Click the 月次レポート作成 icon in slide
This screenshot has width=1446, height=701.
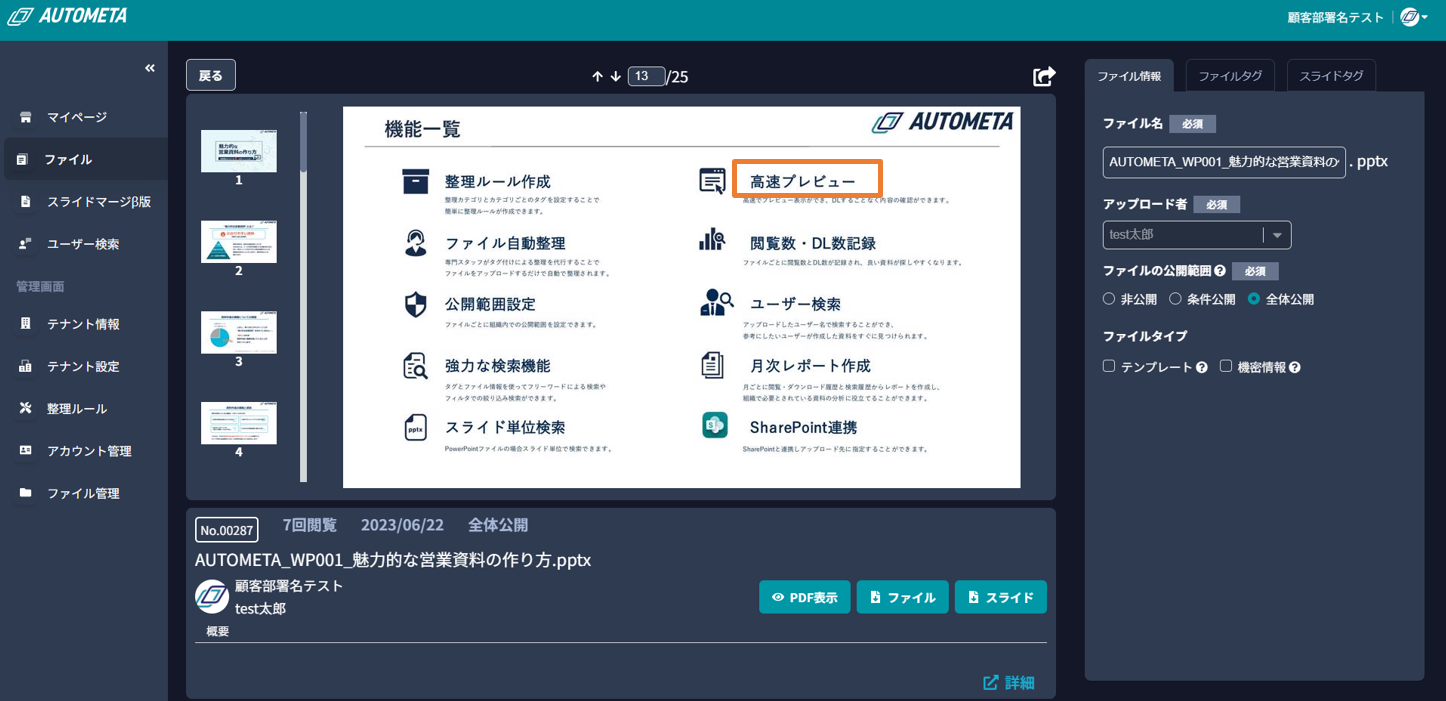tap(713, 365)
